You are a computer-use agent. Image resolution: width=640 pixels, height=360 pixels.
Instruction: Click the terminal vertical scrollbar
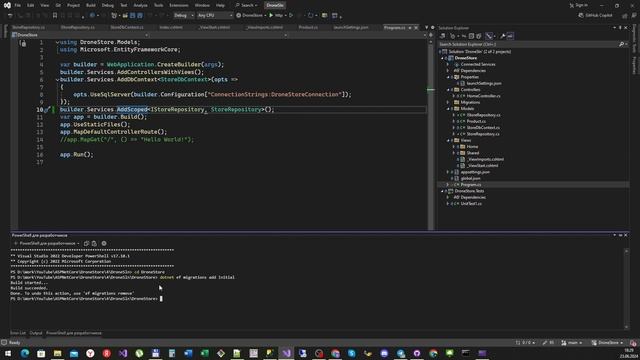click(x=627, y=288)
